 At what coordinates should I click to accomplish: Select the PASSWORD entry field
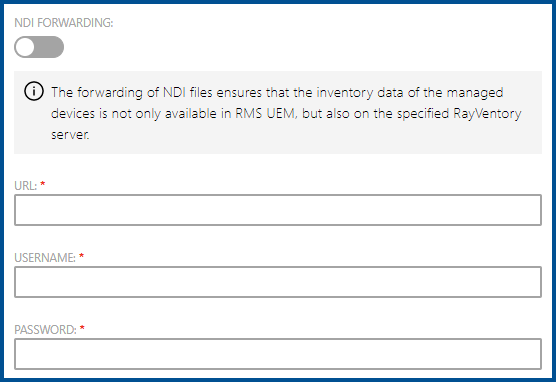[x=278, y=354]
